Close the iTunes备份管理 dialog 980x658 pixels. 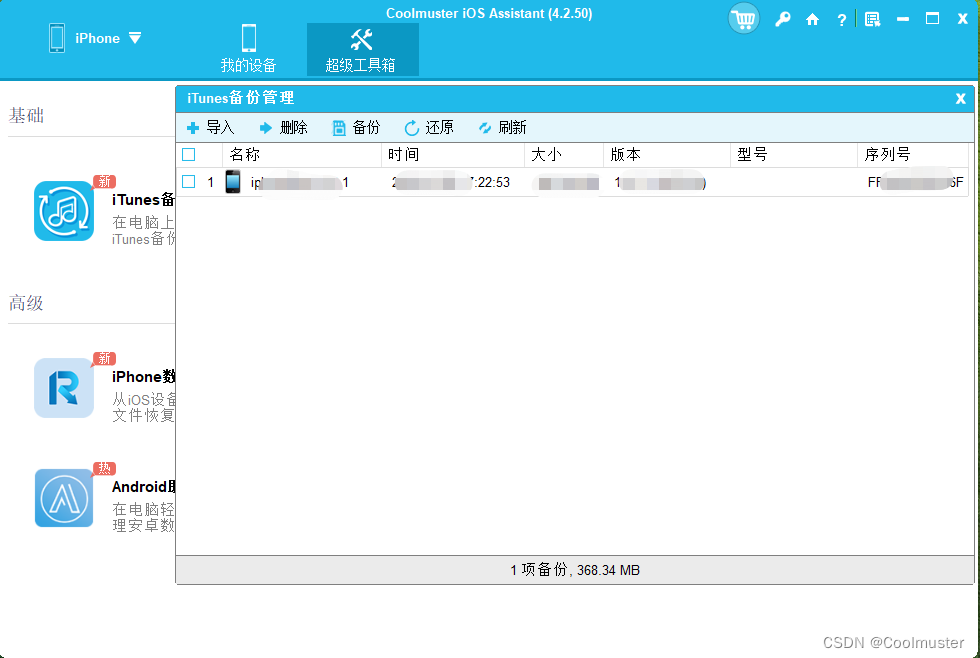961,98
